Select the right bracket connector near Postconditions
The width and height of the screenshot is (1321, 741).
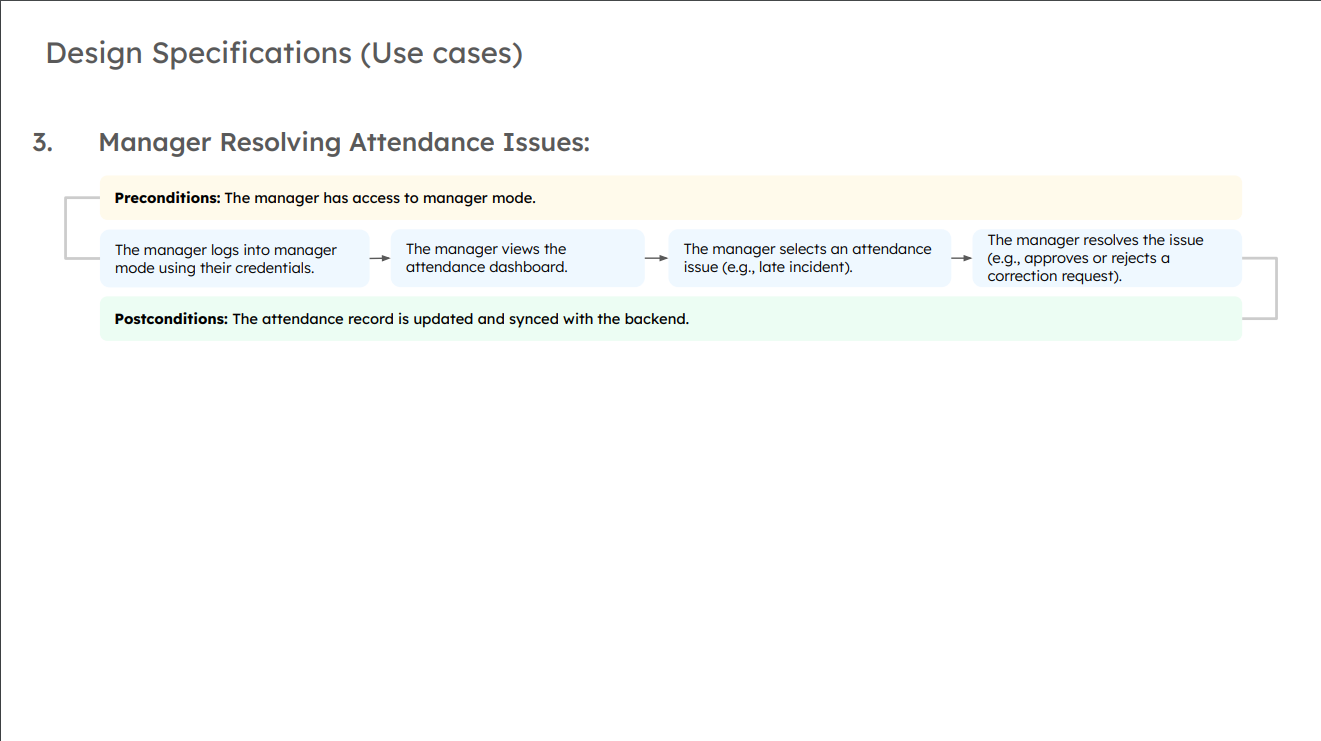[x=1275, y=288]
